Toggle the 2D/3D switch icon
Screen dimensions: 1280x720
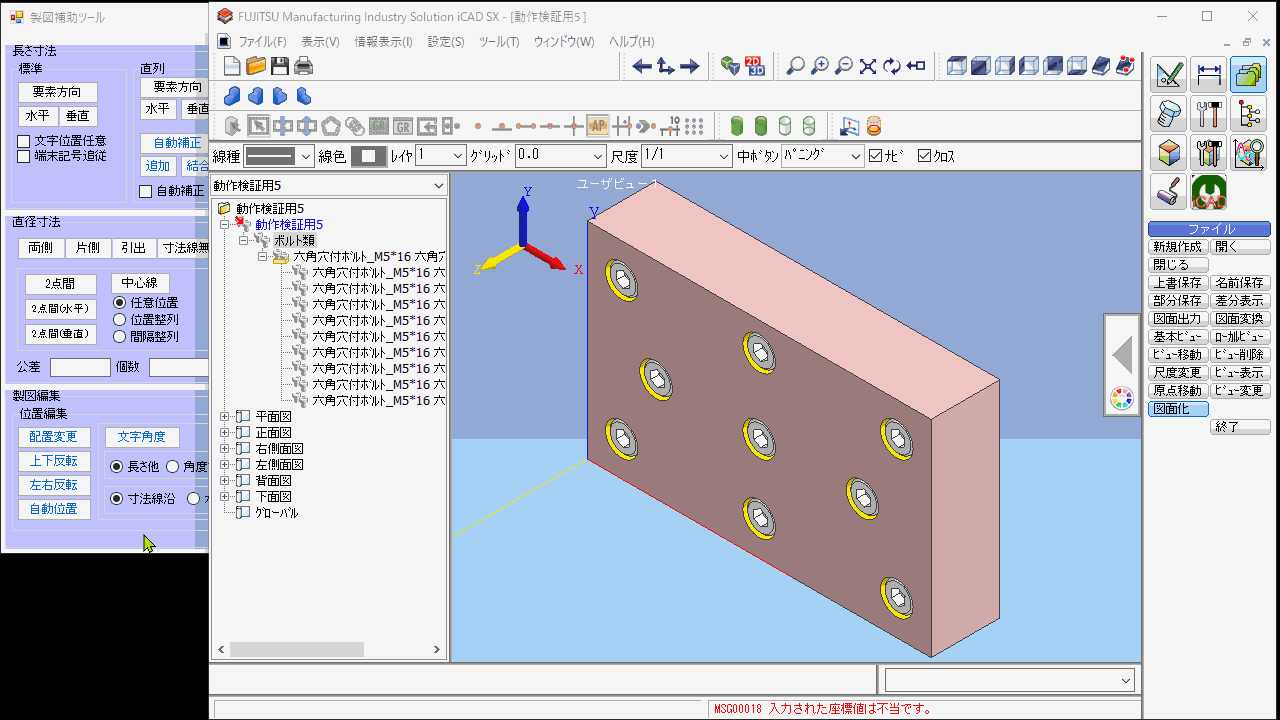click(x=755, y=66)
